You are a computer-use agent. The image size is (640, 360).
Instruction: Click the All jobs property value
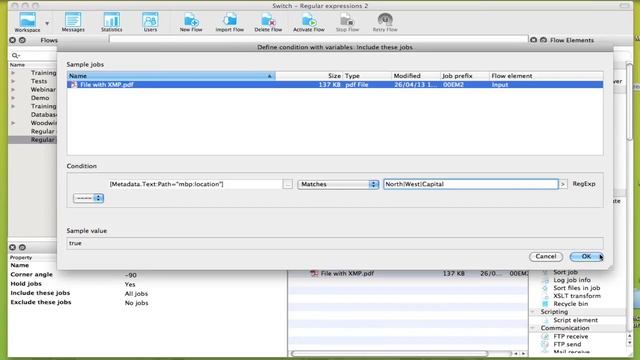pyautogui.click(x=136, y=294)
